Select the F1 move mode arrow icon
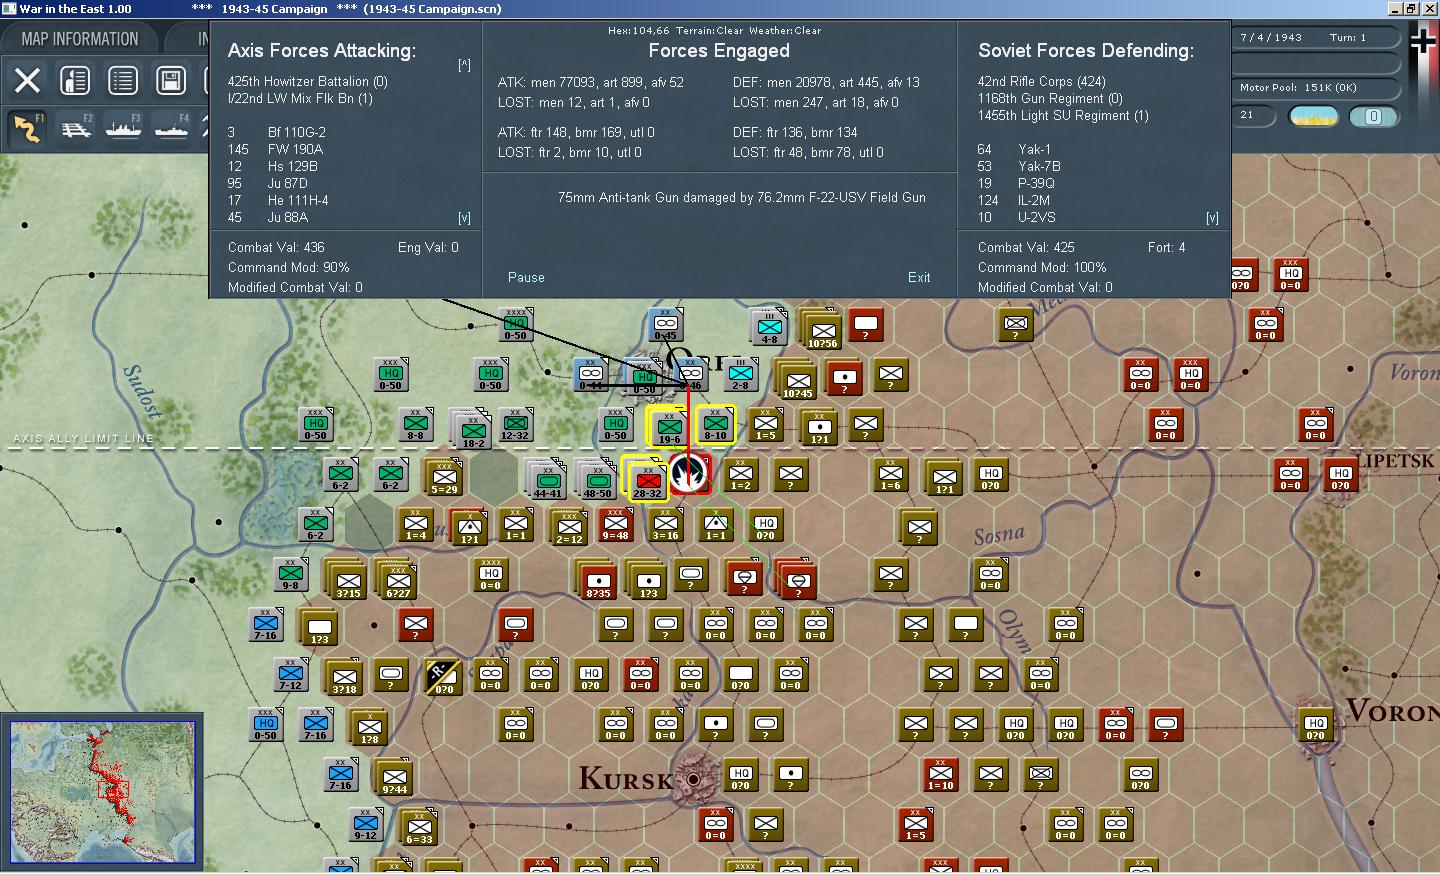 point(27,128)
